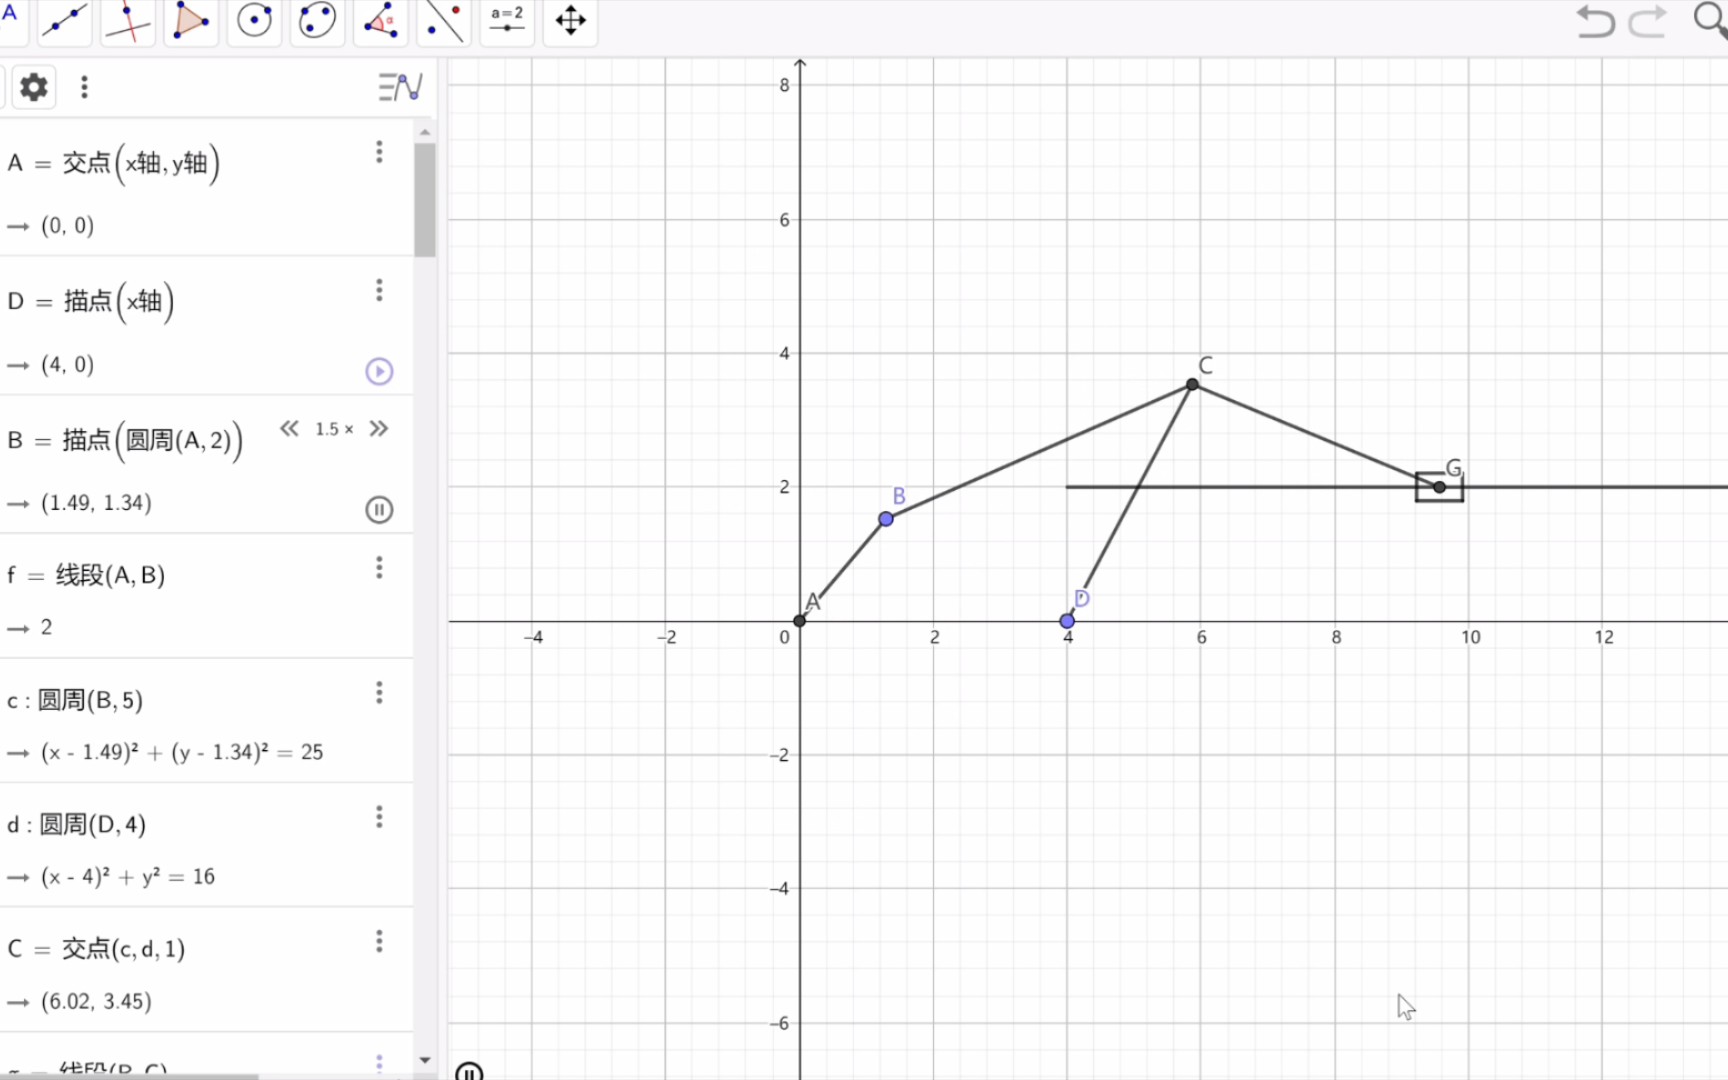Select the C = 交点(c, d, 1) definition
The image size is (1728, 1080).
click(96, 949)
